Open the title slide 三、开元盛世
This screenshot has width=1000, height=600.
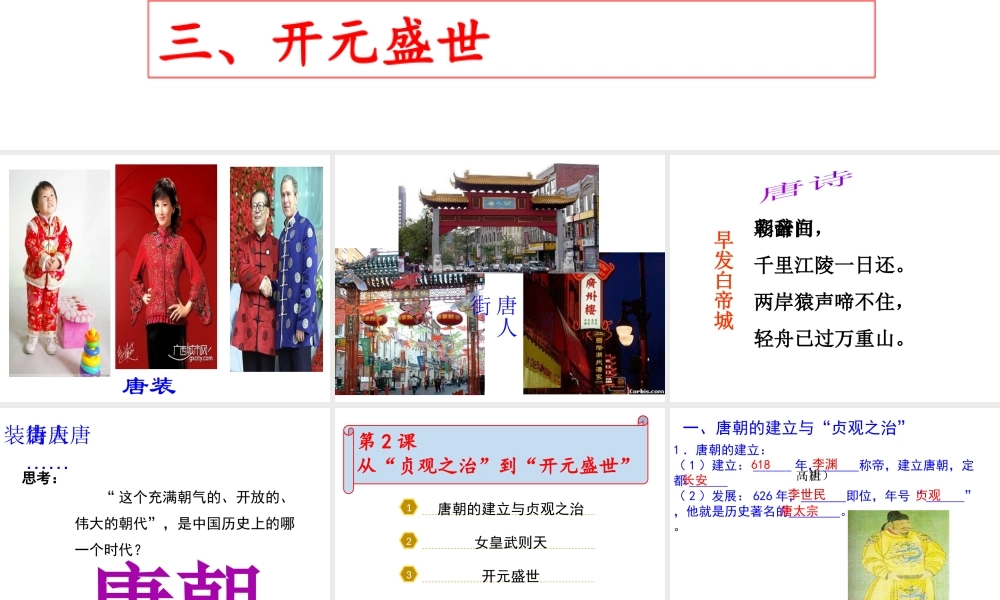[x=511, y=40]
